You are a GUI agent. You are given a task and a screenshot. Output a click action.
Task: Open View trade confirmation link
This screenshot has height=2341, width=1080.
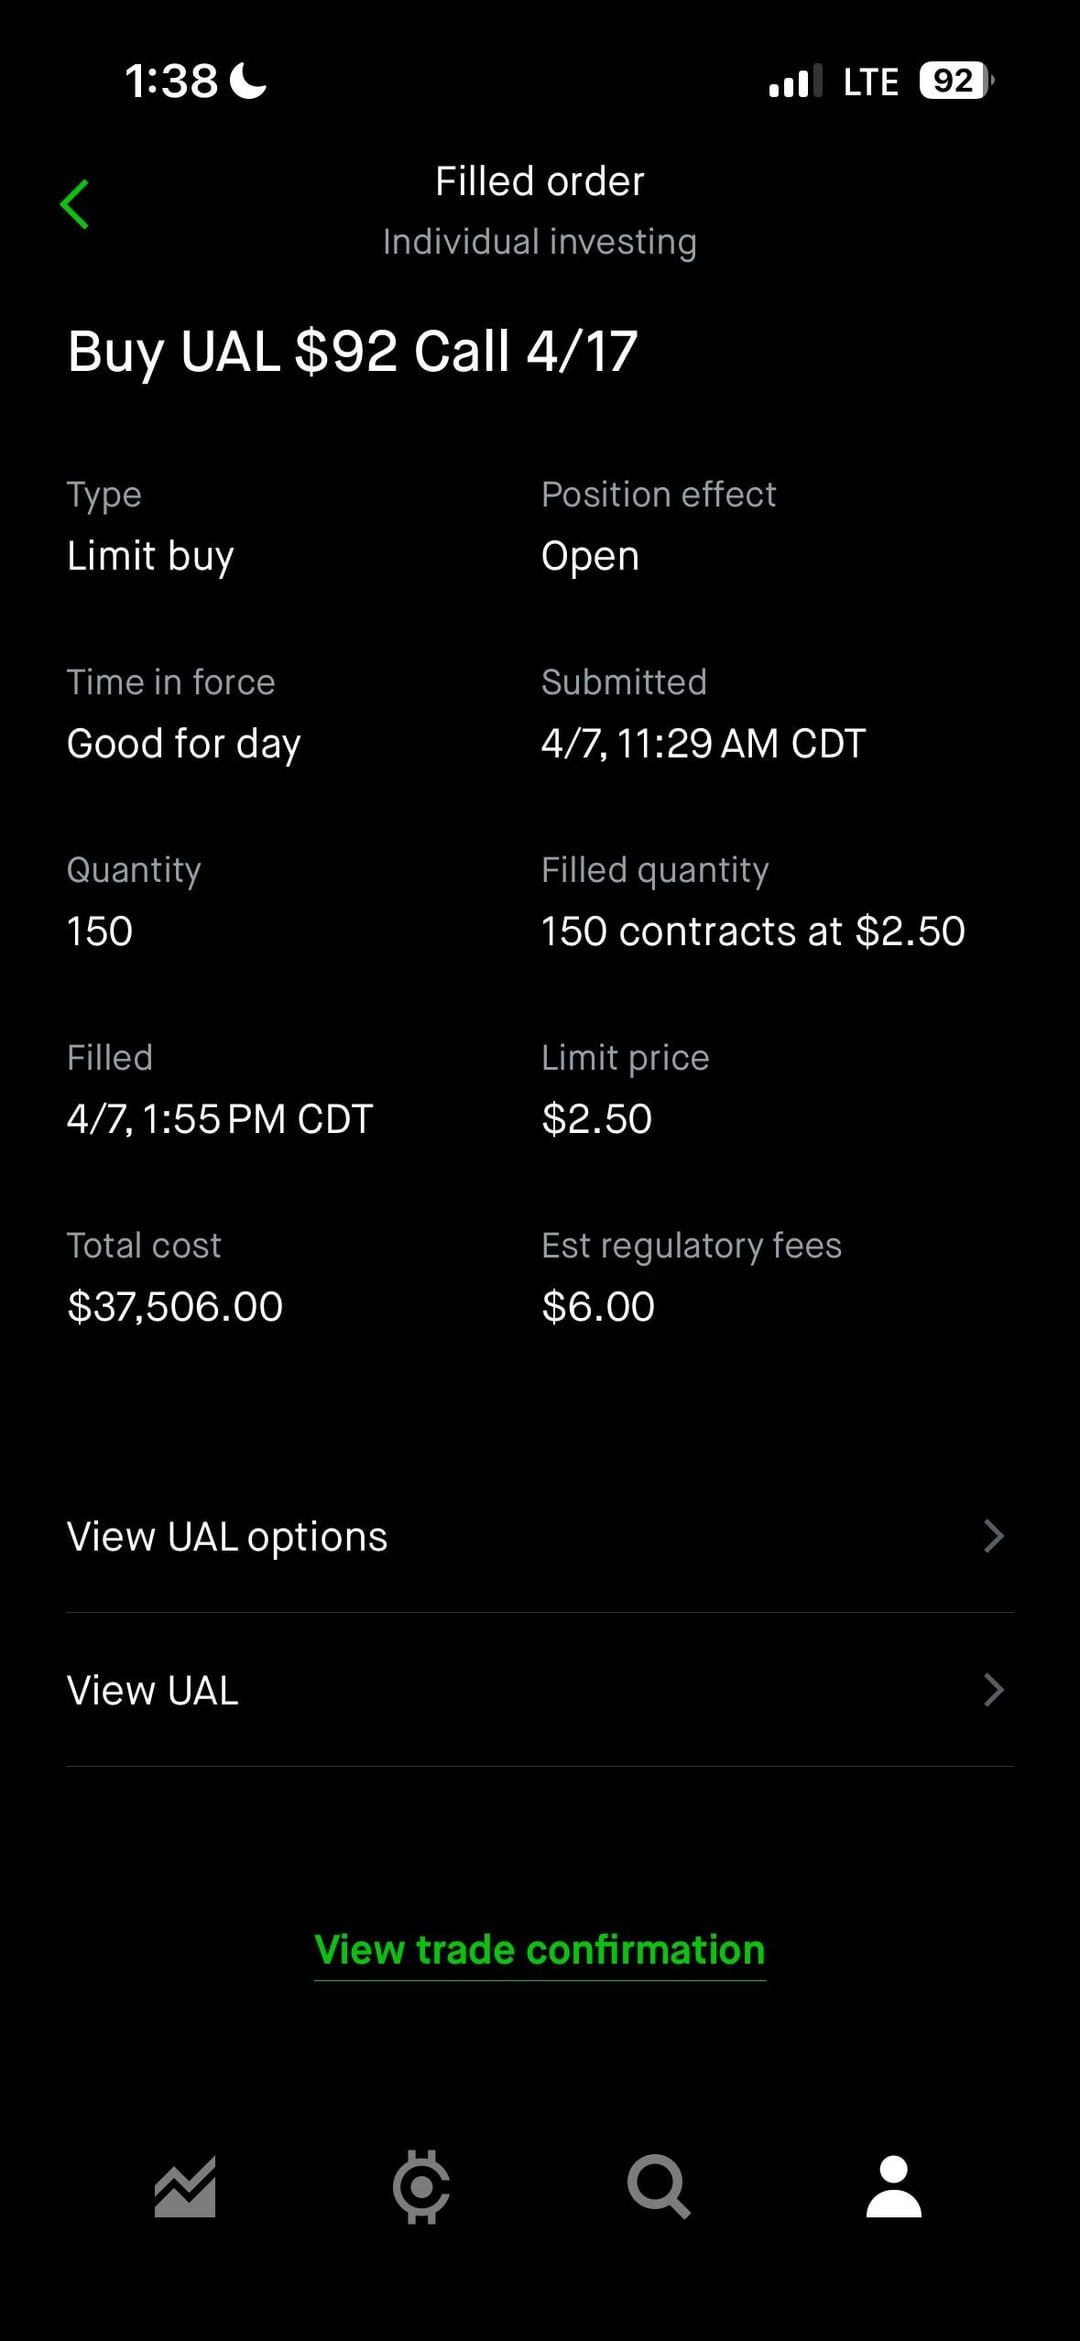(x=540, y=1950)
